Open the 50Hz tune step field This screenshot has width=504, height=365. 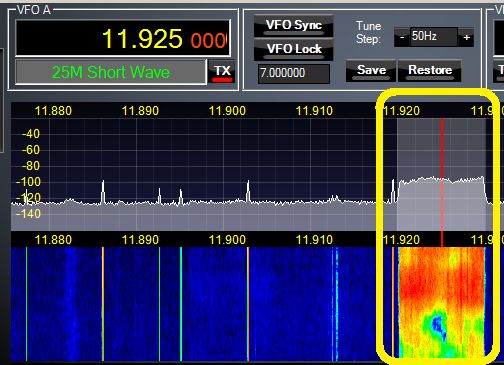coord(434,37)
